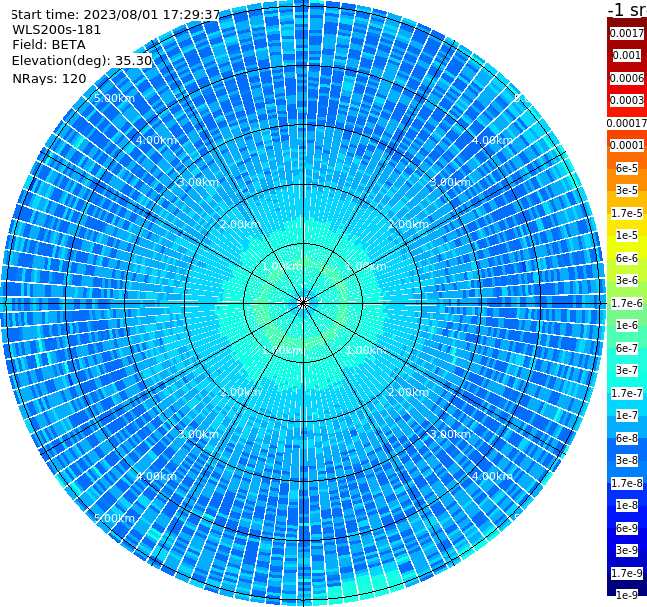The image size is (647, 607).
Task: Select the 1e-8 colorbar label
Action: 627,505
